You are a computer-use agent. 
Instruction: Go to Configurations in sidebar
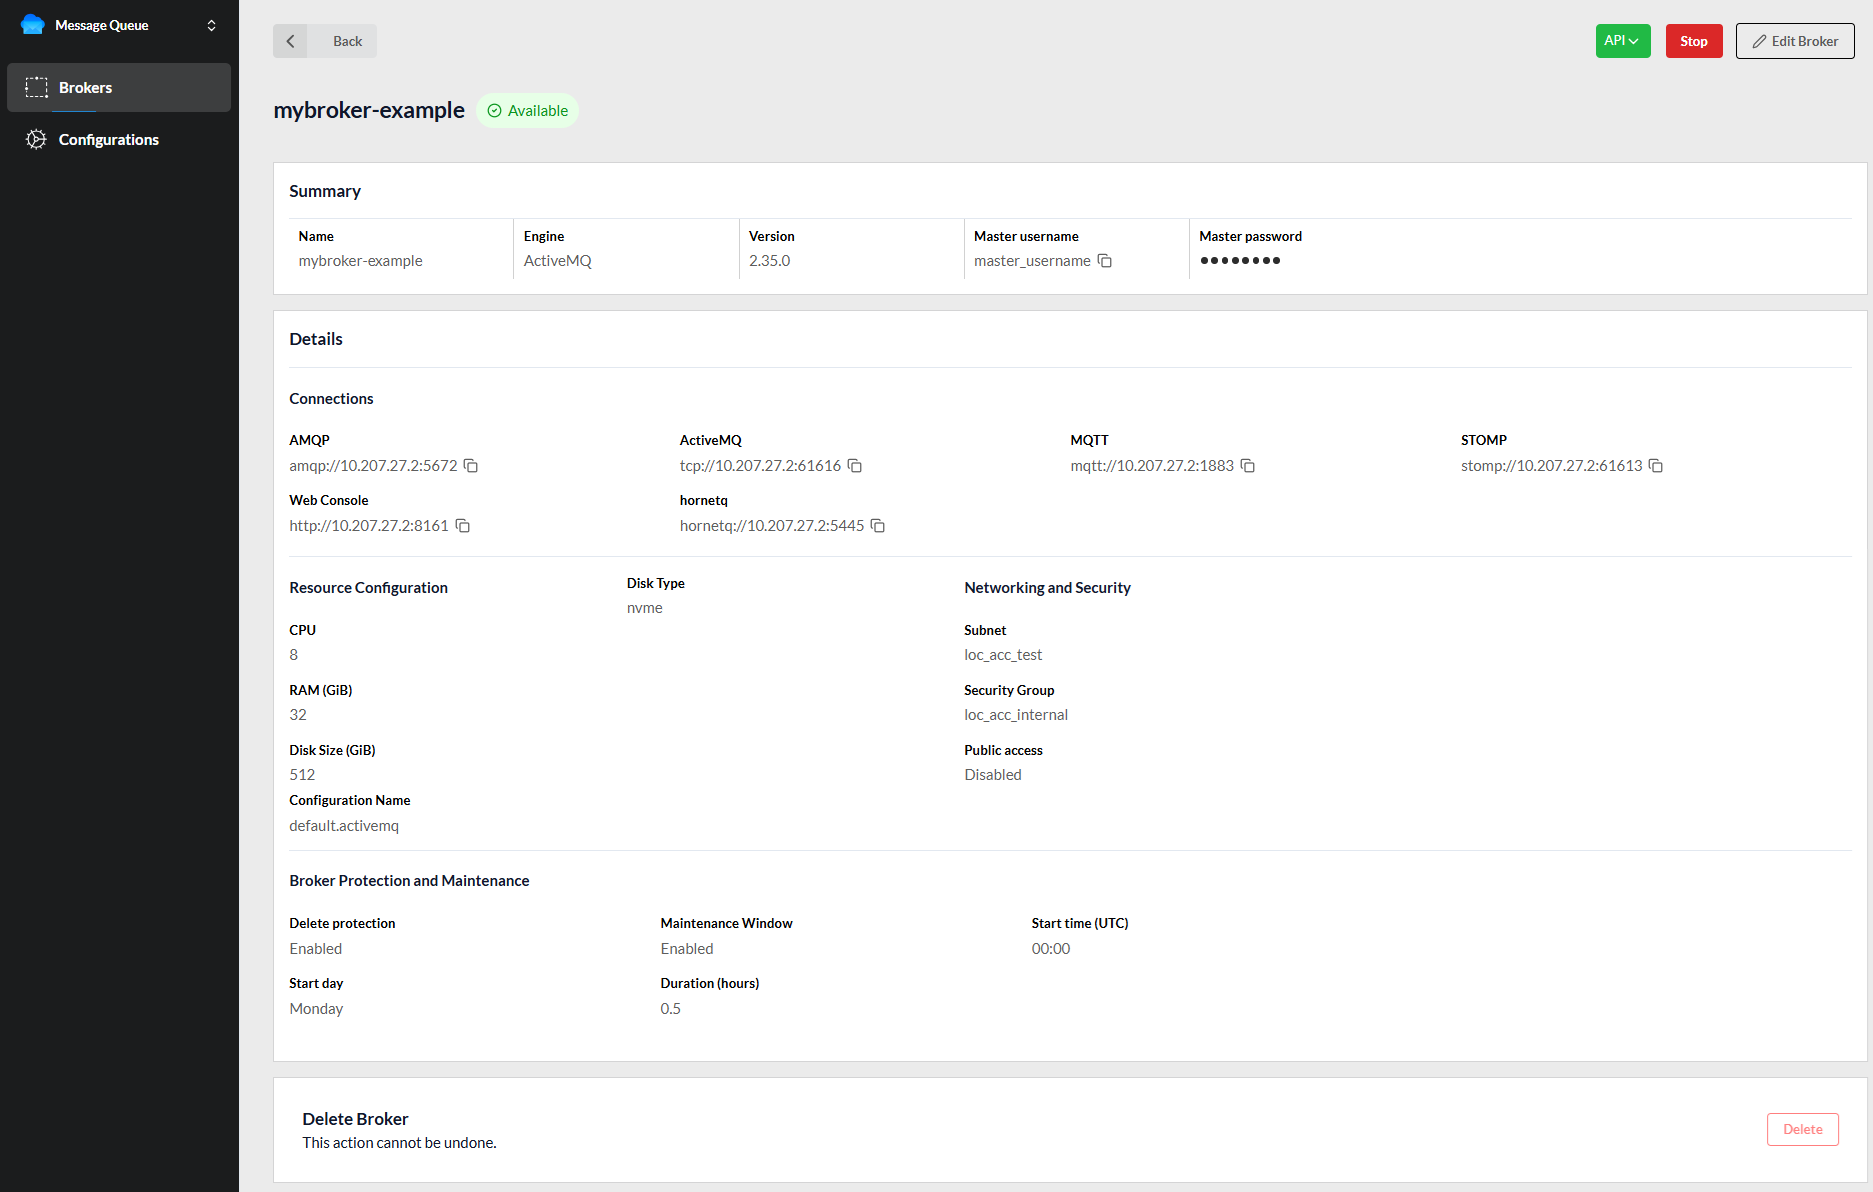click(108, 140)
